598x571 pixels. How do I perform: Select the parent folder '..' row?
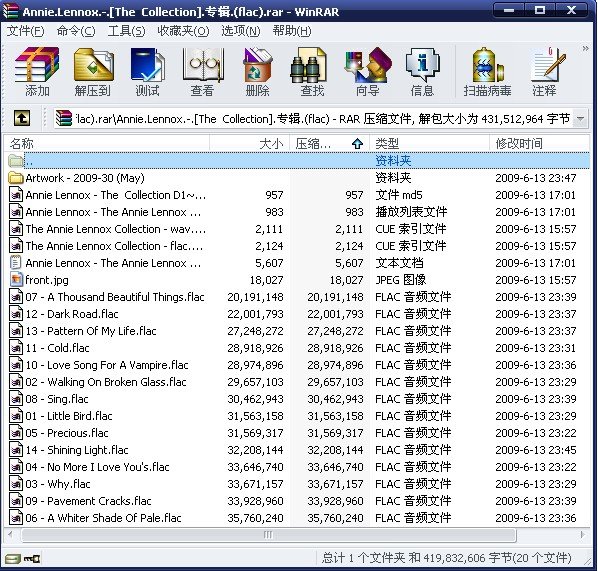click(298, 161)
